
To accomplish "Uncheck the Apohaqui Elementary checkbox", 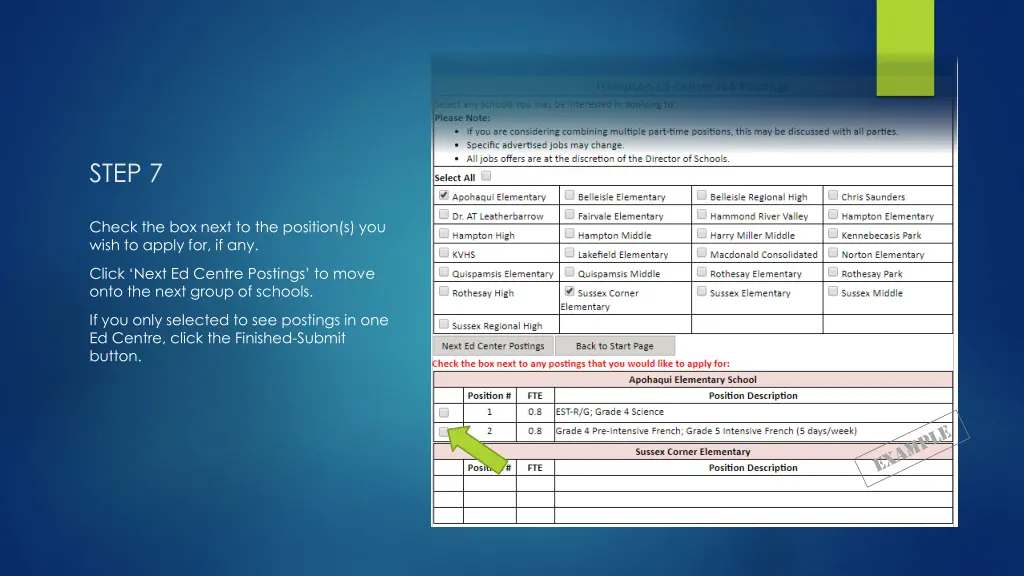I will point(443,196).
